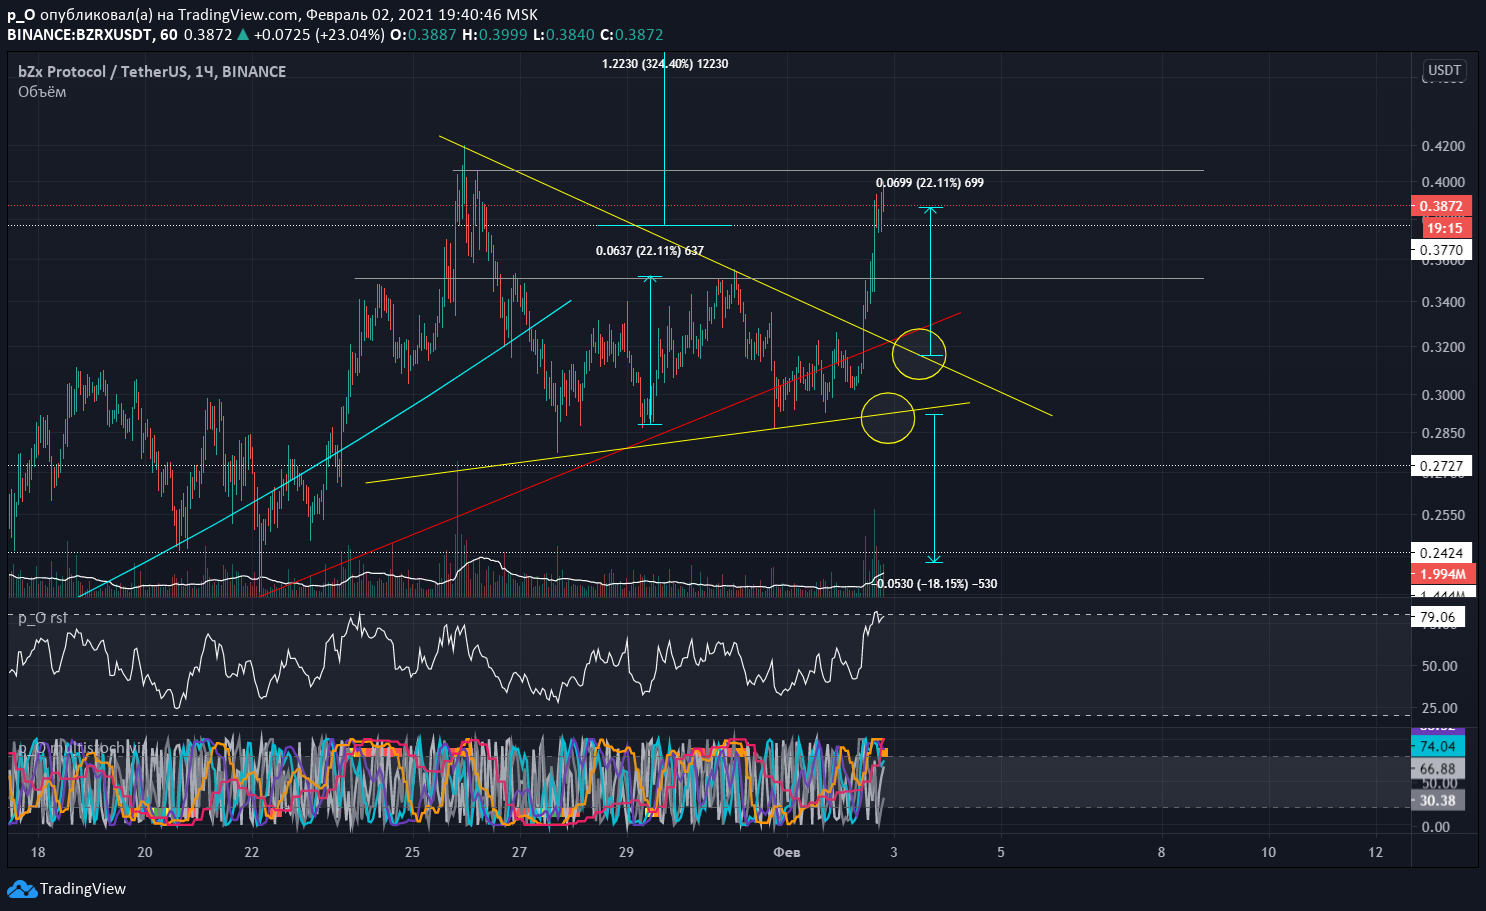The width and height of the screenshot is (1486, 911).
Task: Click the RSI value label 79.06
Action: [1438, 617]
